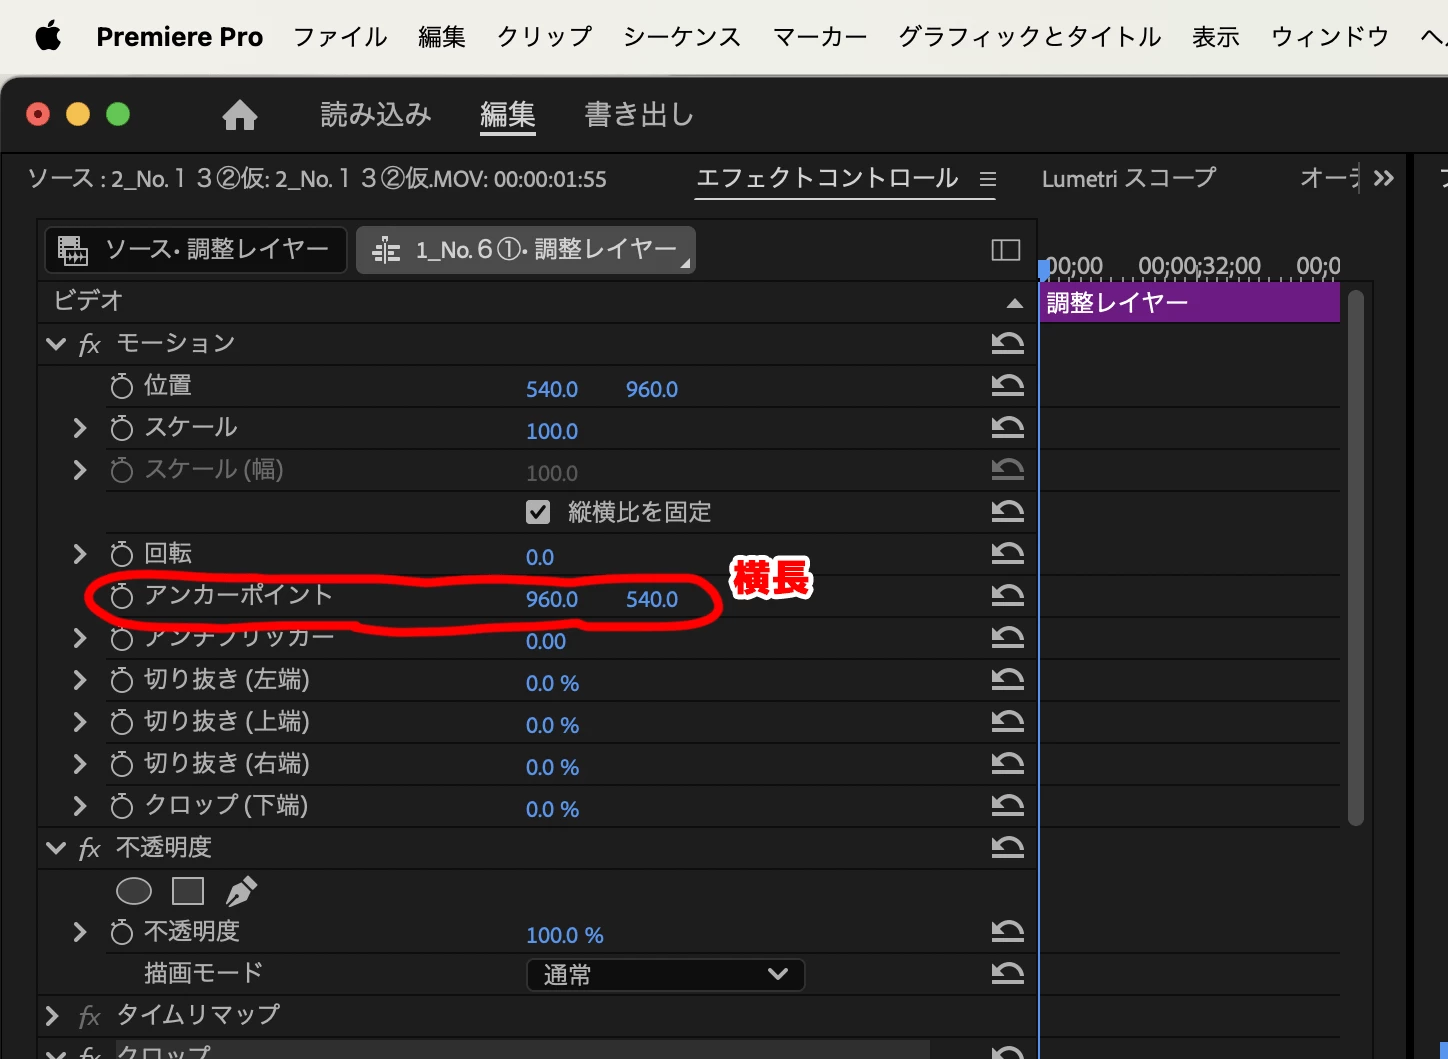1448x1059 pixels.
Task: Expand the 回転 parameter
Action: pos(80,554)
